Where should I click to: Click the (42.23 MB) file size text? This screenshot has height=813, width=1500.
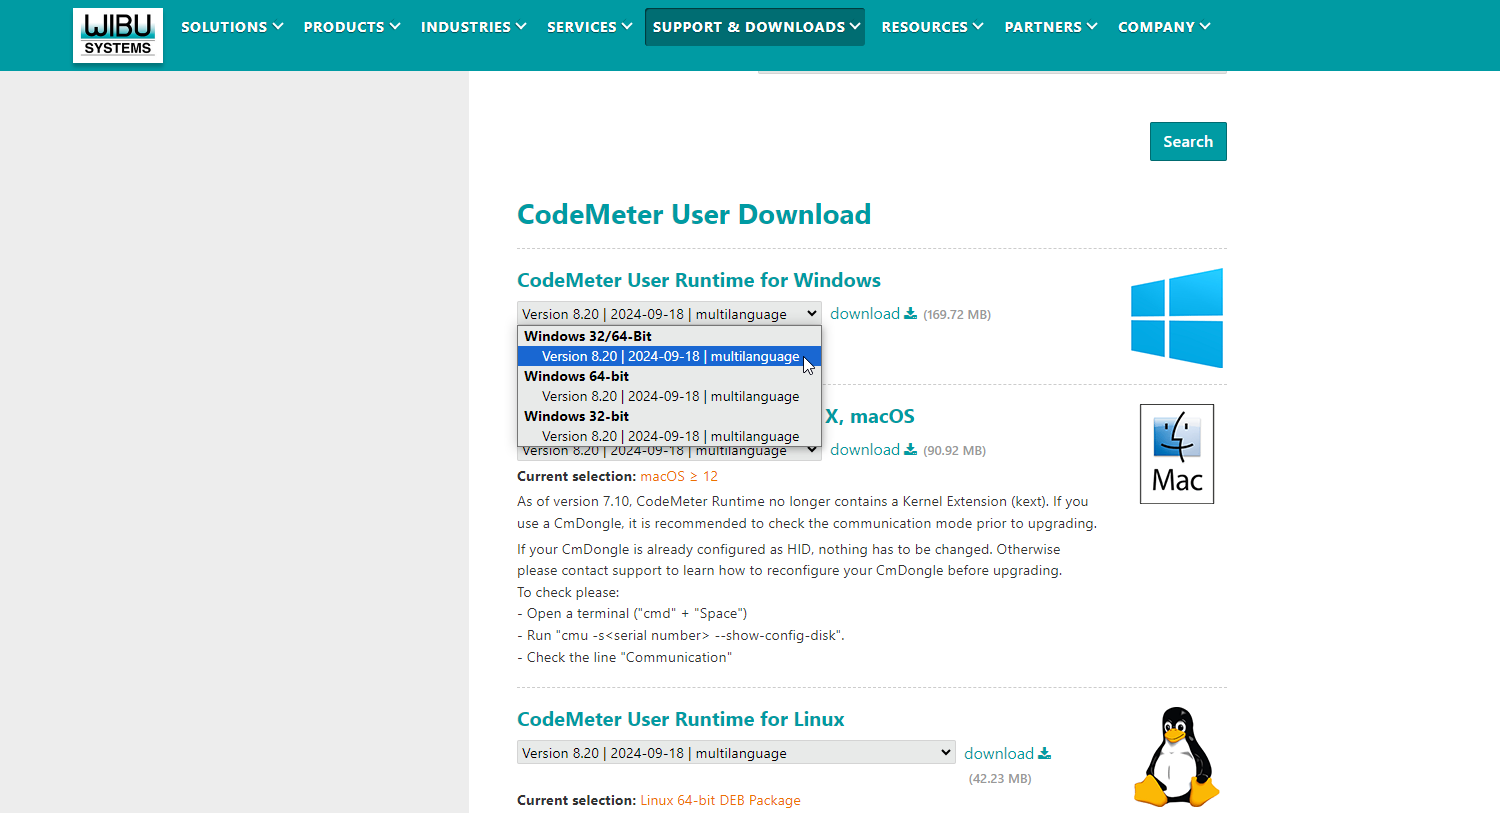click(1000, 779)
